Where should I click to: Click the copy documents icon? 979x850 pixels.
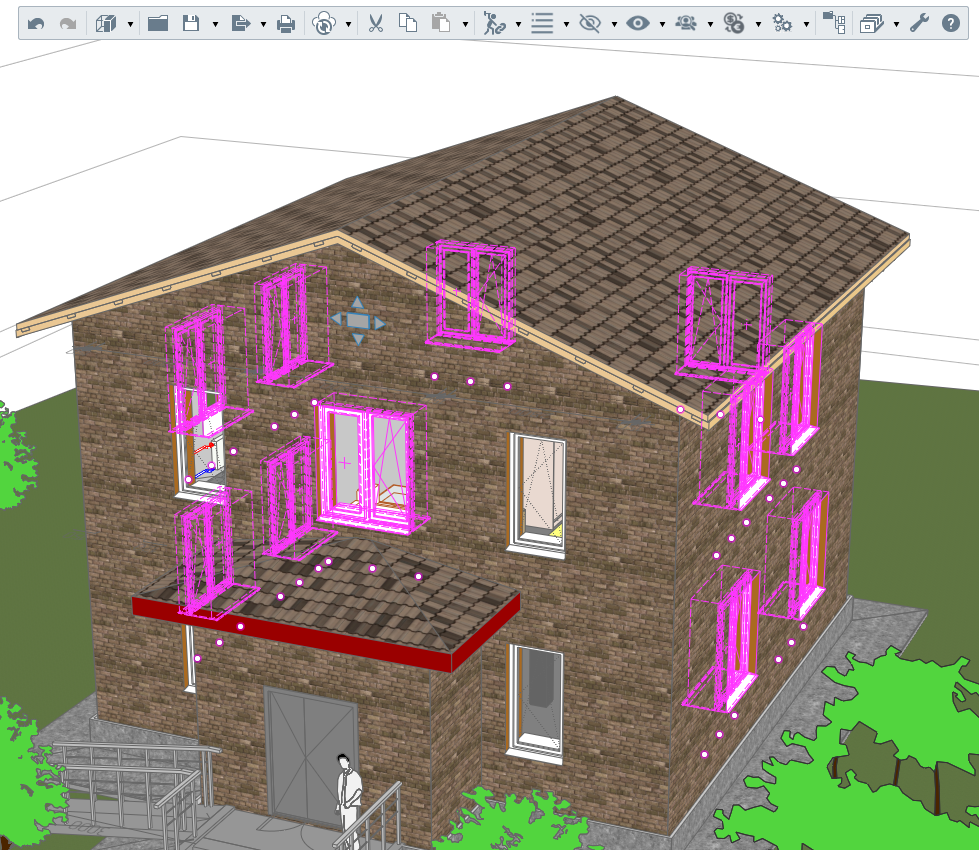[x=408, y=23]
